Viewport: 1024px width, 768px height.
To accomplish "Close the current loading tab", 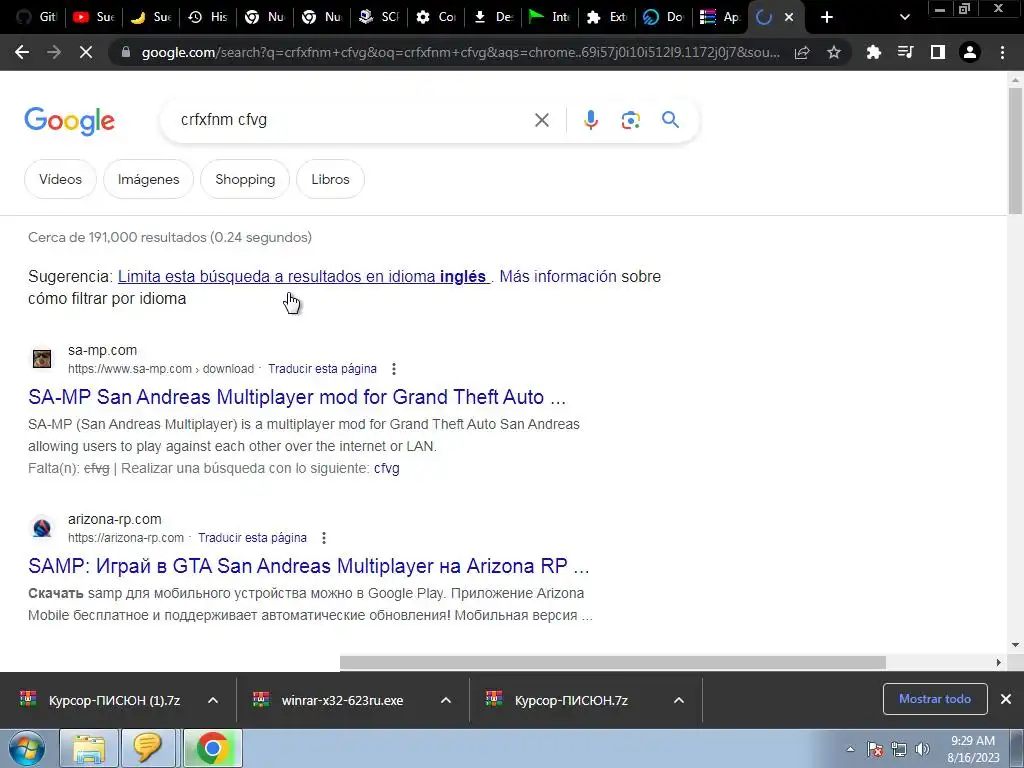I will pos(789,18).
